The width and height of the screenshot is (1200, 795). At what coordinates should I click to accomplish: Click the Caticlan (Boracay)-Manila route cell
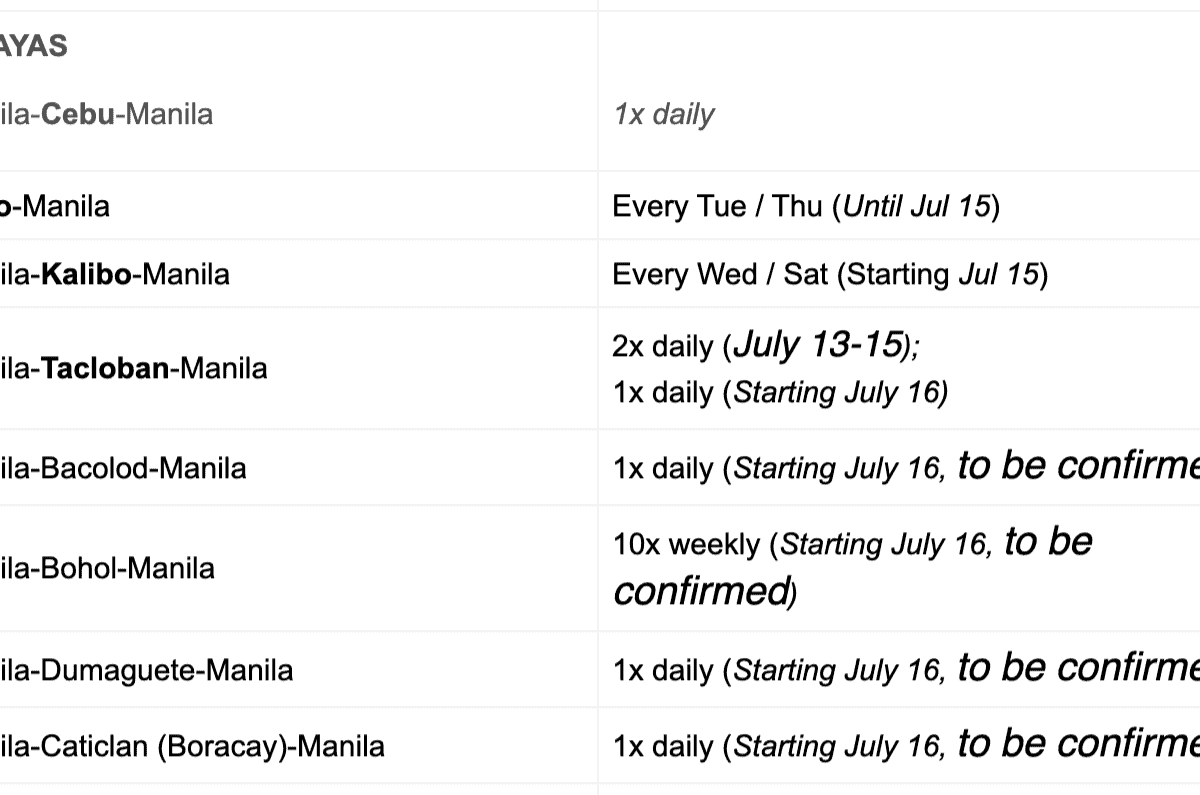(x=192, y=746)
